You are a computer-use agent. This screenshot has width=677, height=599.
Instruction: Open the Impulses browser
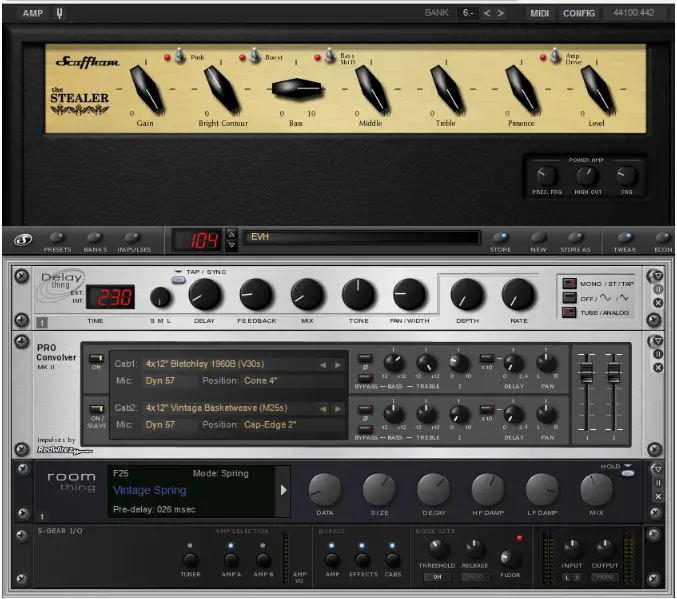pyautogui.click(x=133, y=237)
